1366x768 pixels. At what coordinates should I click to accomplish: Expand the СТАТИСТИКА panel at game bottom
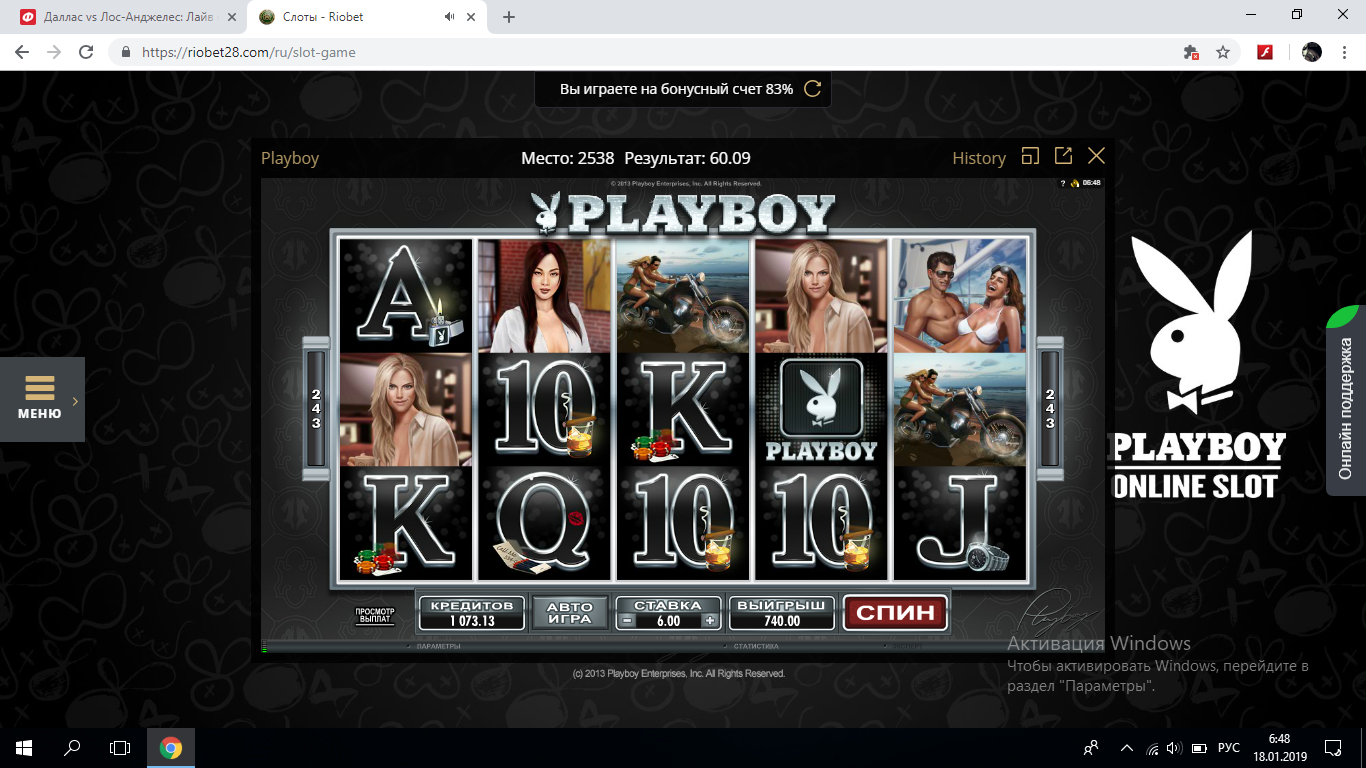pyautogui.click(x=755, y=646)
